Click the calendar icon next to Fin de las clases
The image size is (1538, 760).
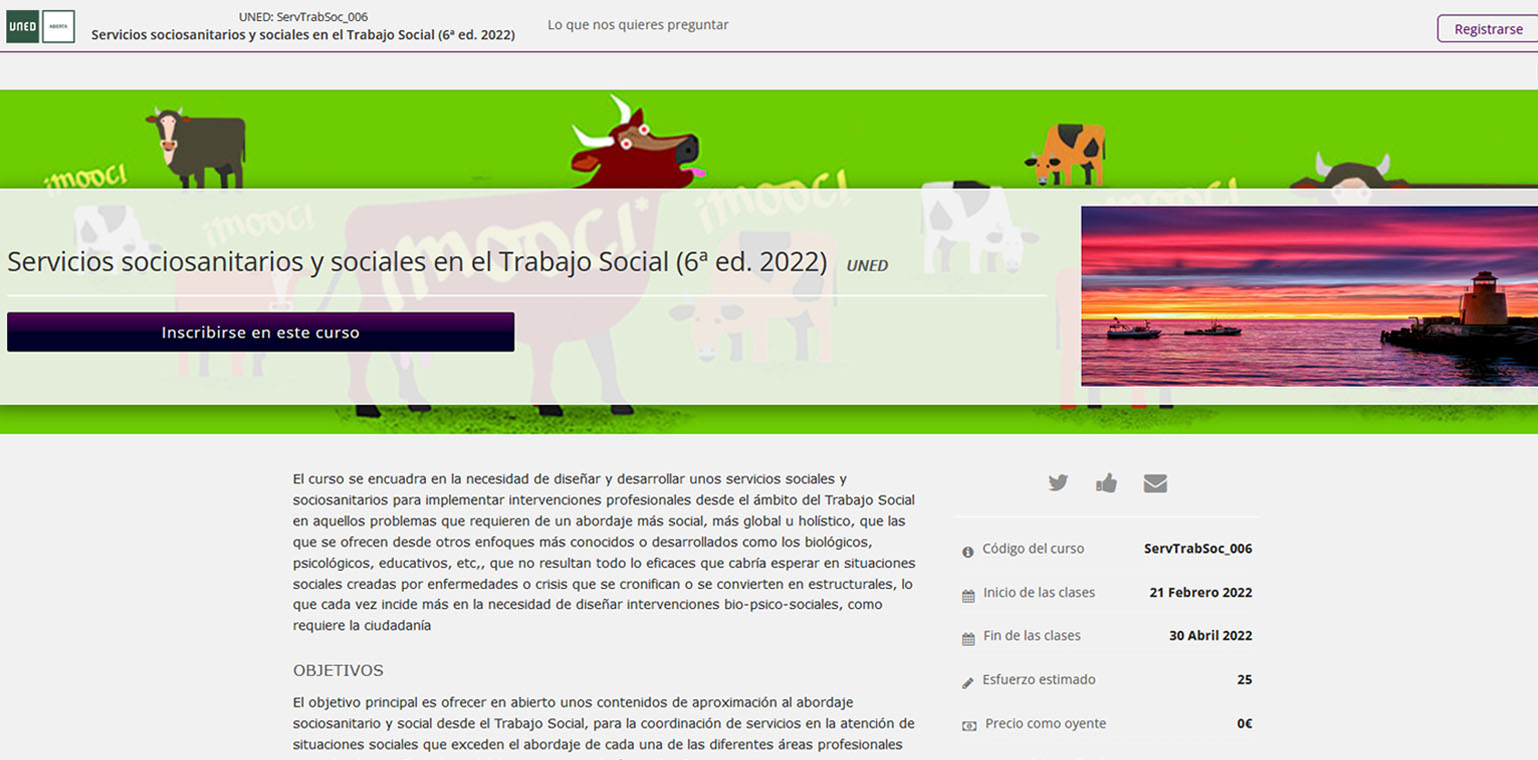pyautogui.click(x=966, y=637)
